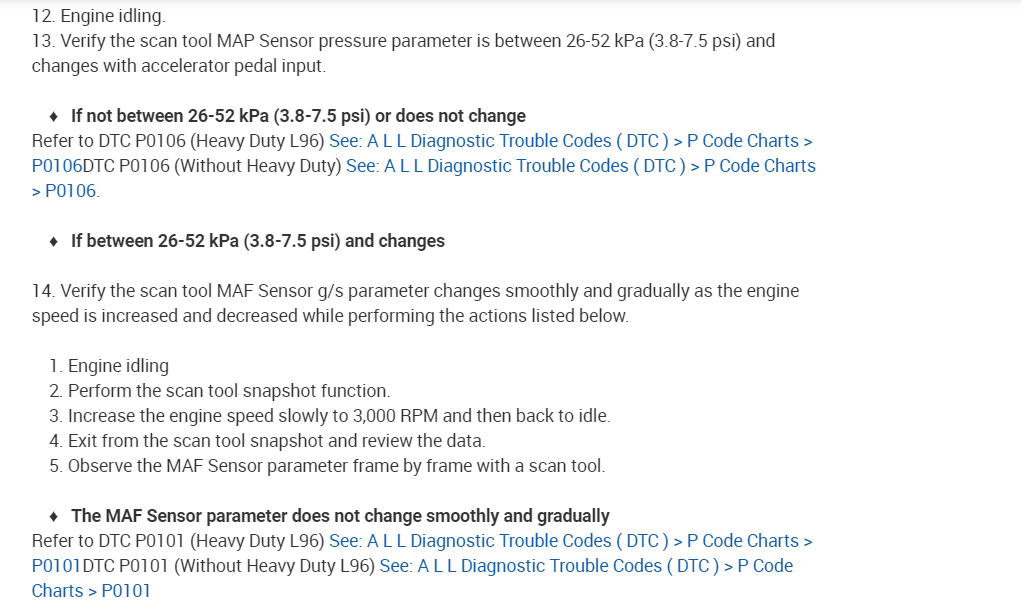Click "Exit from the scan tool snapshot" step
The image size is (1021, 616).
(x=276, y=441)
